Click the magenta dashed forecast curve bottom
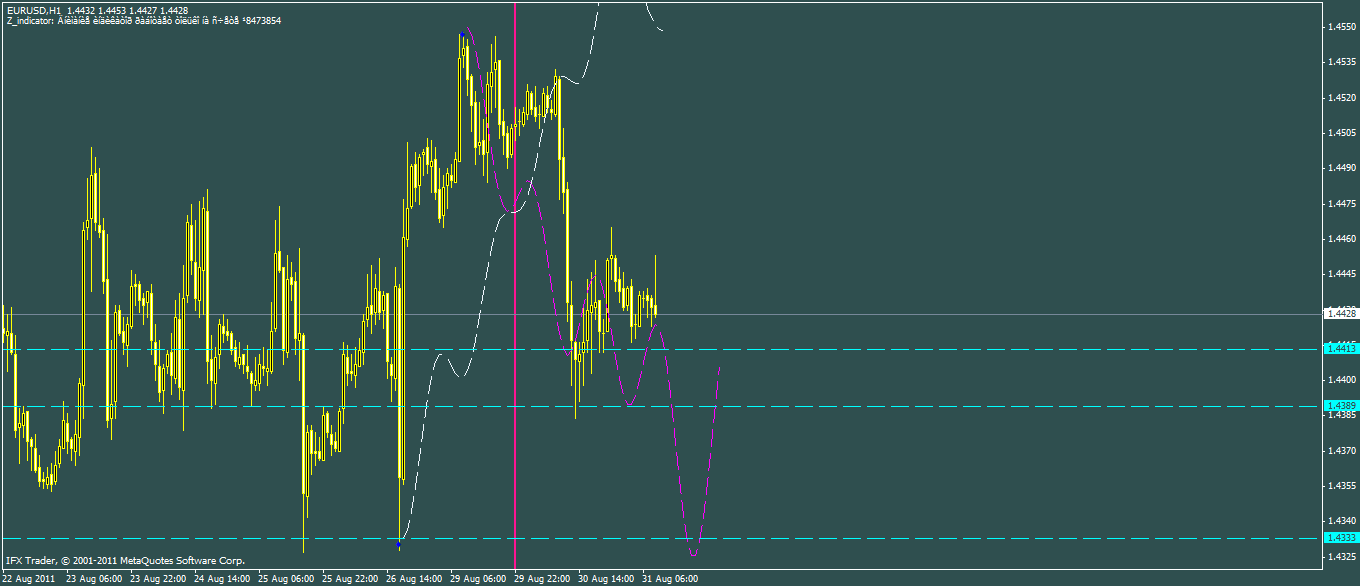 tap(692, 552)
